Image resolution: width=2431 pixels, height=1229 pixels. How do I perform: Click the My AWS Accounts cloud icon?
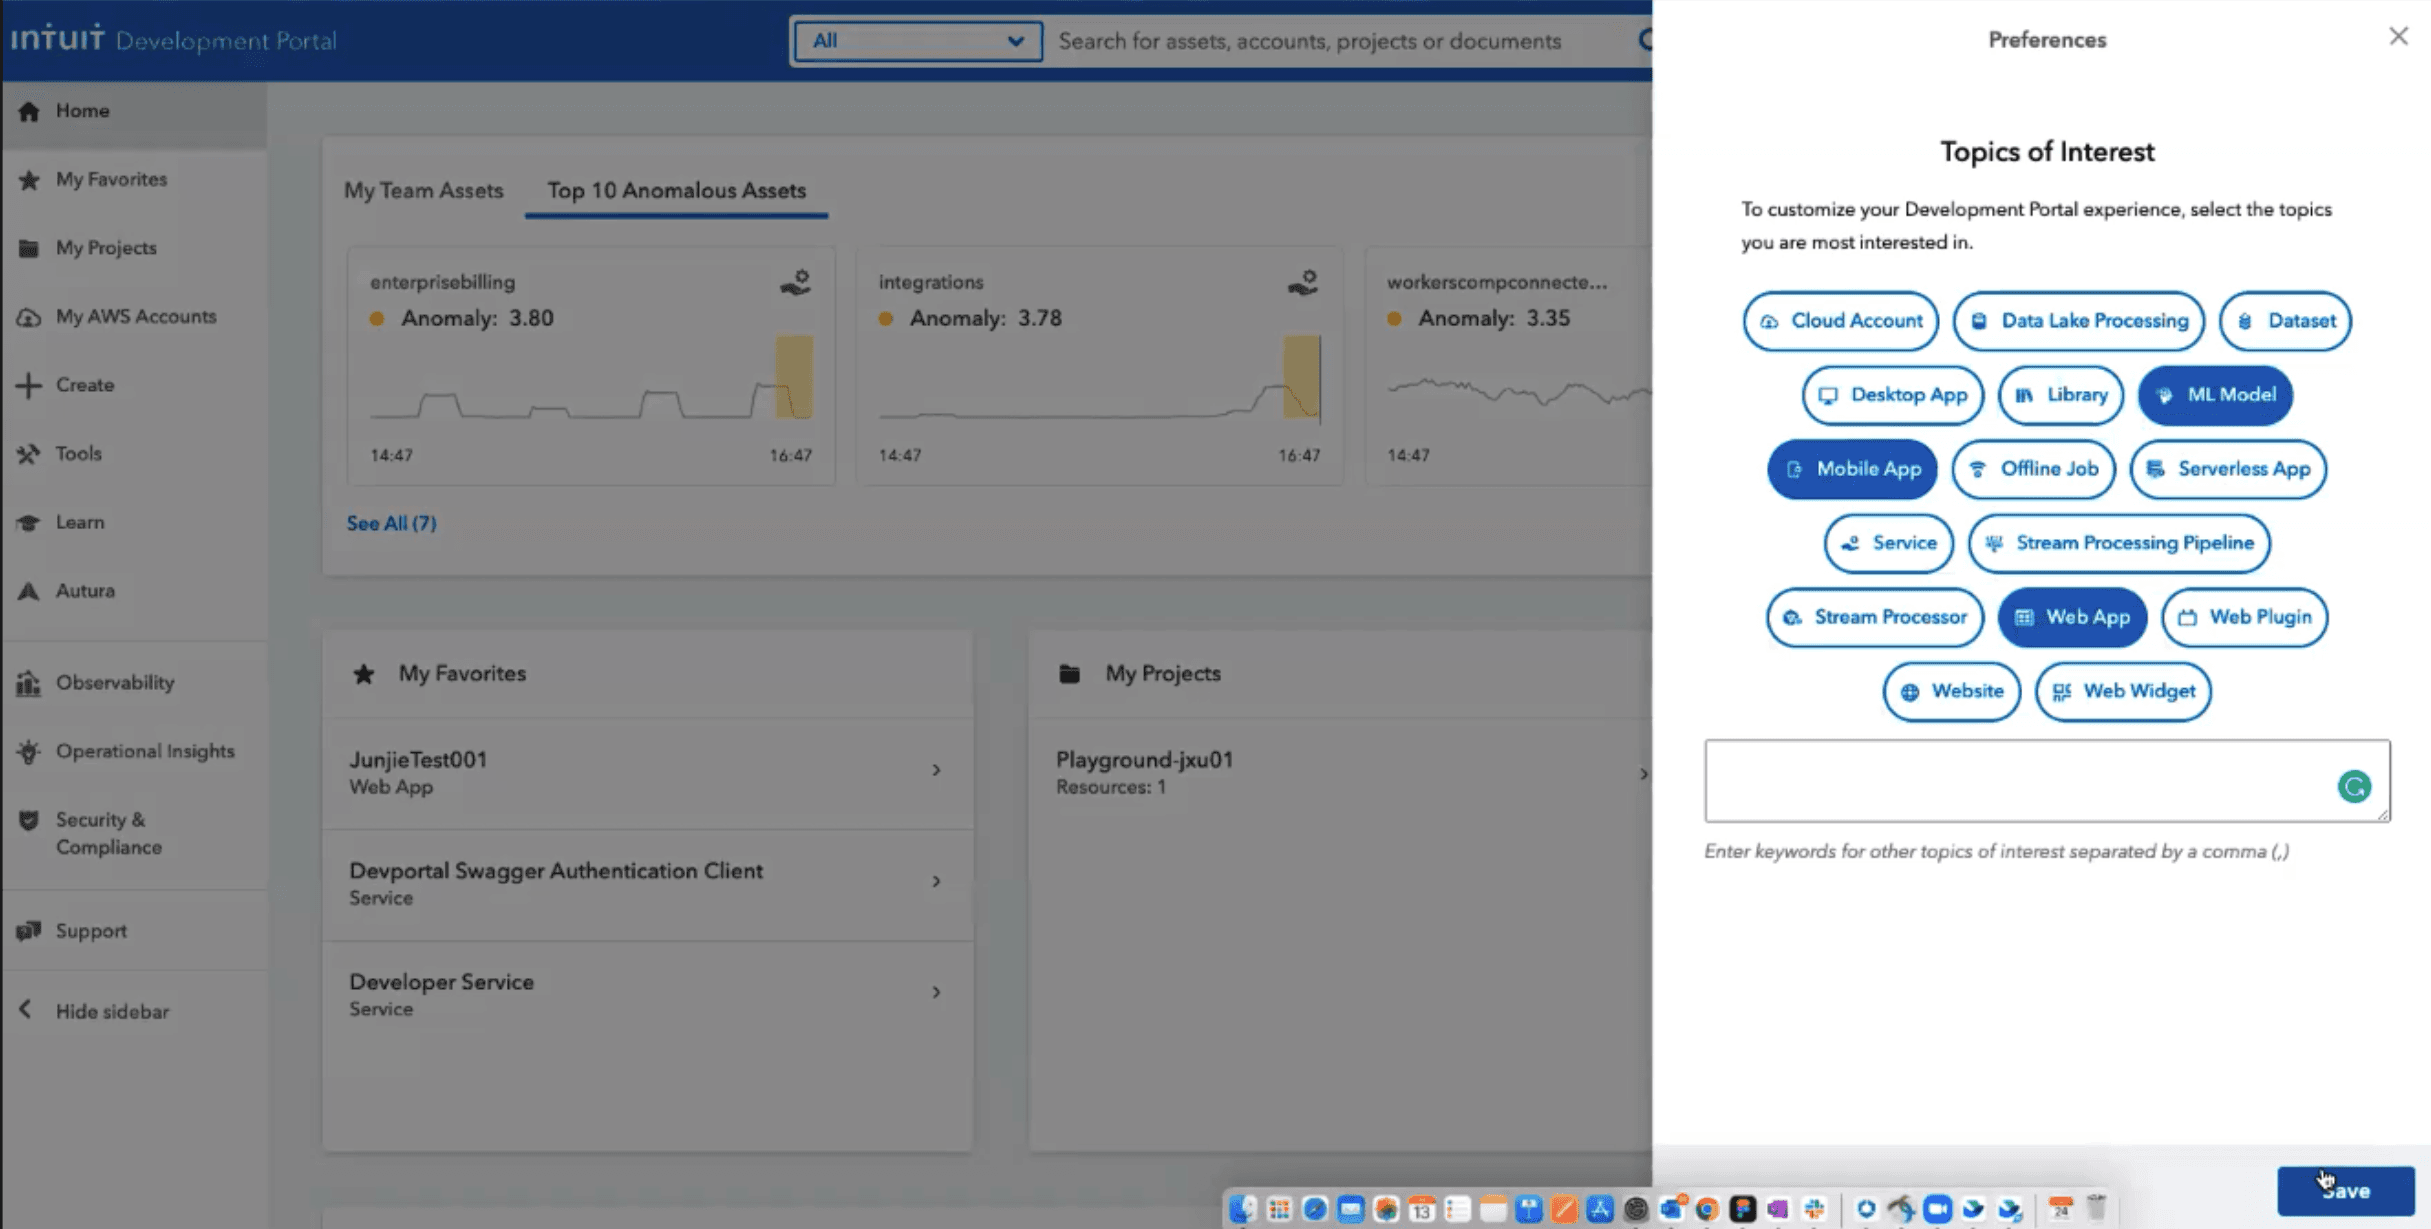(28, 317)
